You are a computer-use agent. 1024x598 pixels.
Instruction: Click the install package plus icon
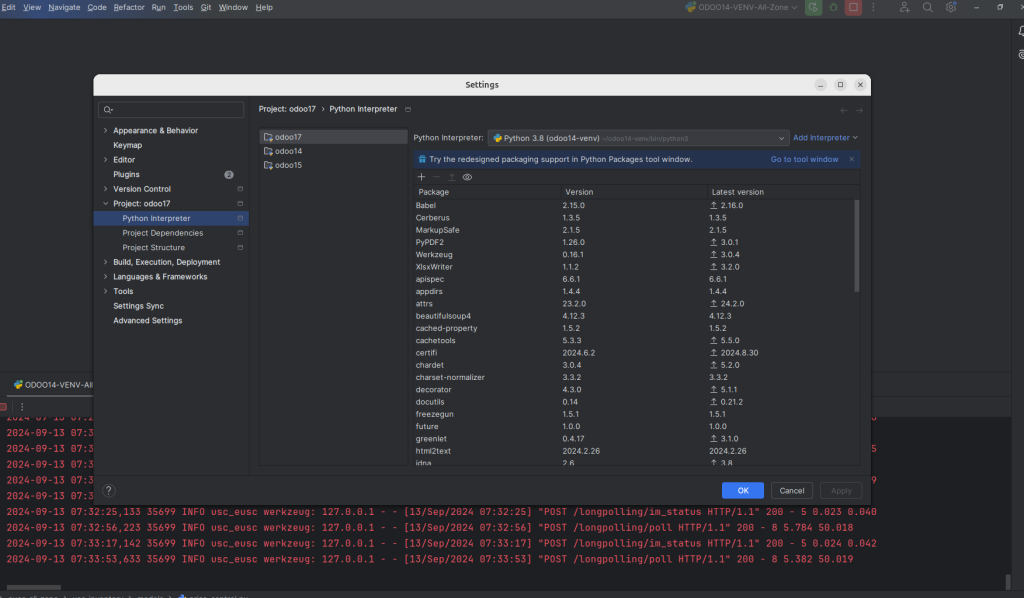click(421, 177)
